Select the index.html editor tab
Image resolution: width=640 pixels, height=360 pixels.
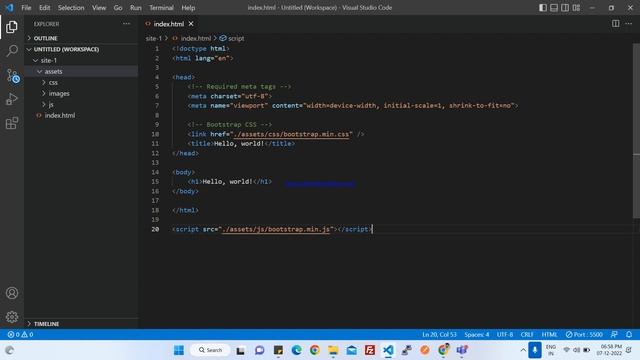(x=169, y=24)
